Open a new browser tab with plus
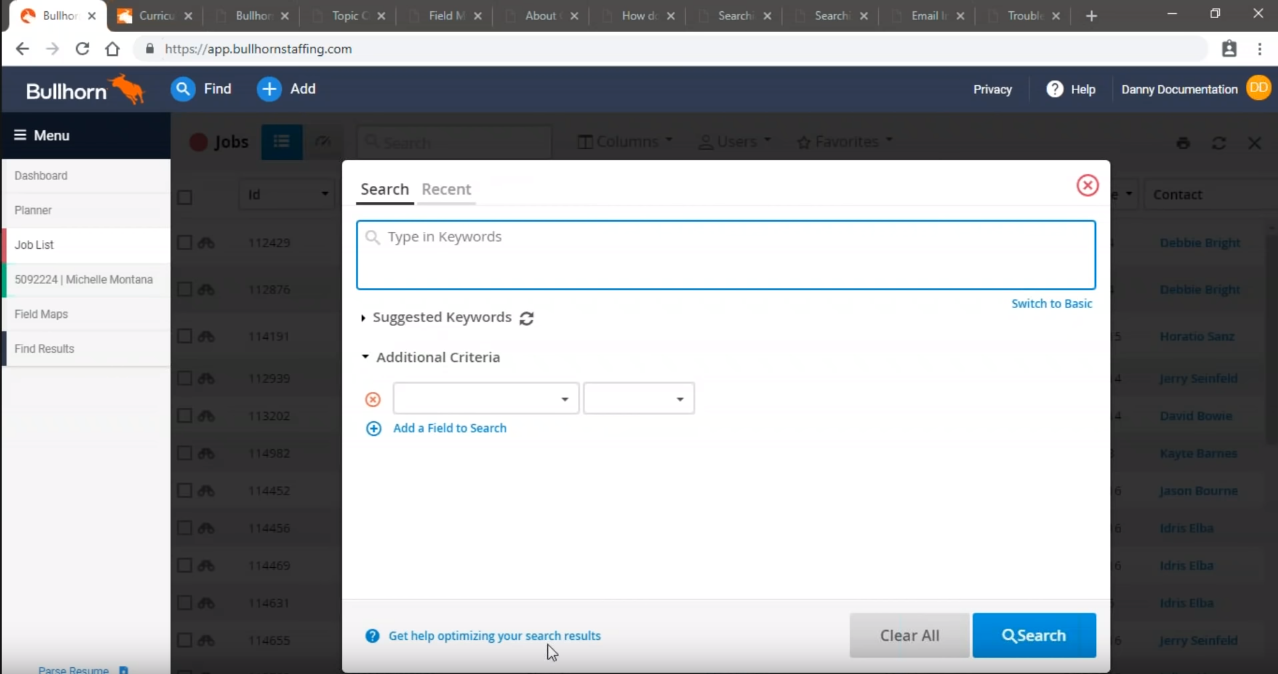 tap(1091, 16)
